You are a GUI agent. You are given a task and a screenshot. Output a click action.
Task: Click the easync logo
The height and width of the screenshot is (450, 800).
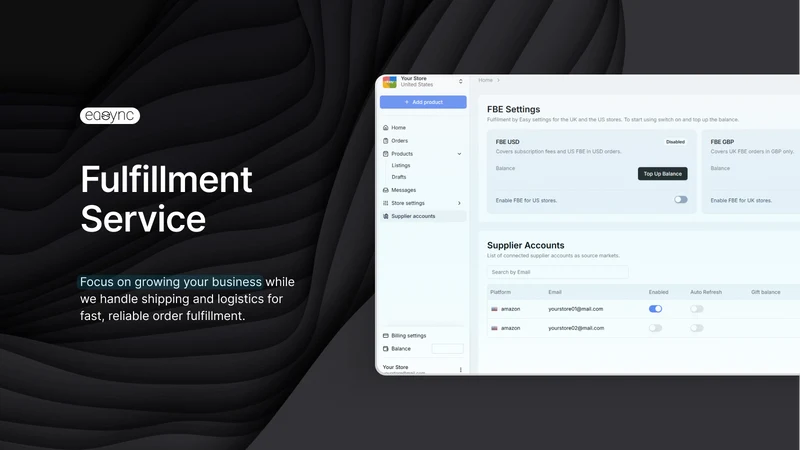[x=110, y=116]
